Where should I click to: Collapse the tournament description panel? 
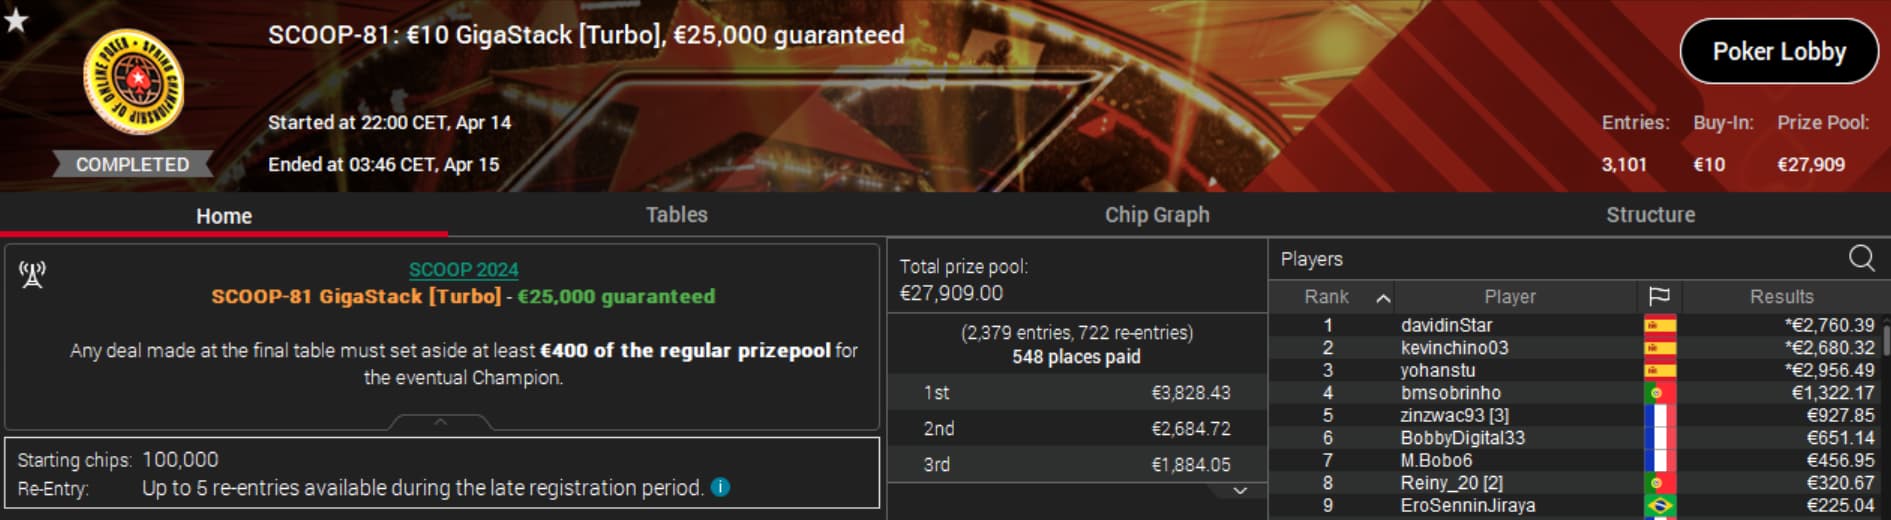440,422
